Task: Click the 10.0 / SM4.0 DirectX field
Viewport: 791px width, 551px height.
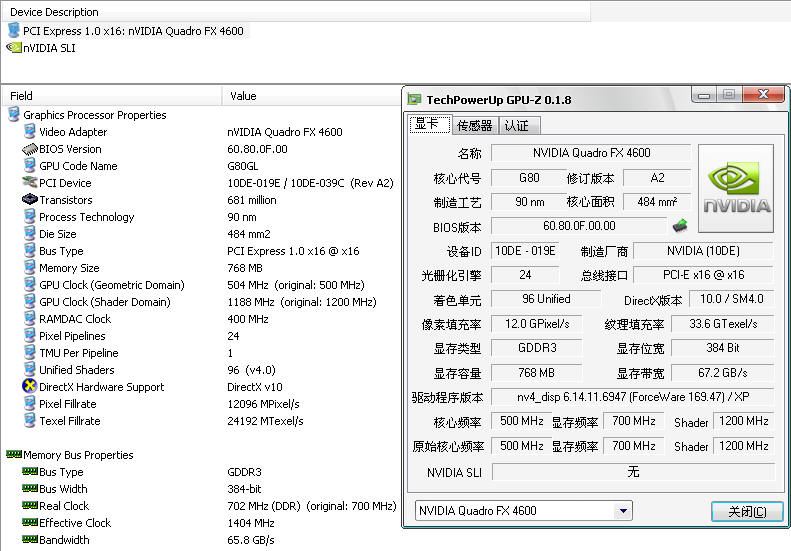Action: (731, 299)
